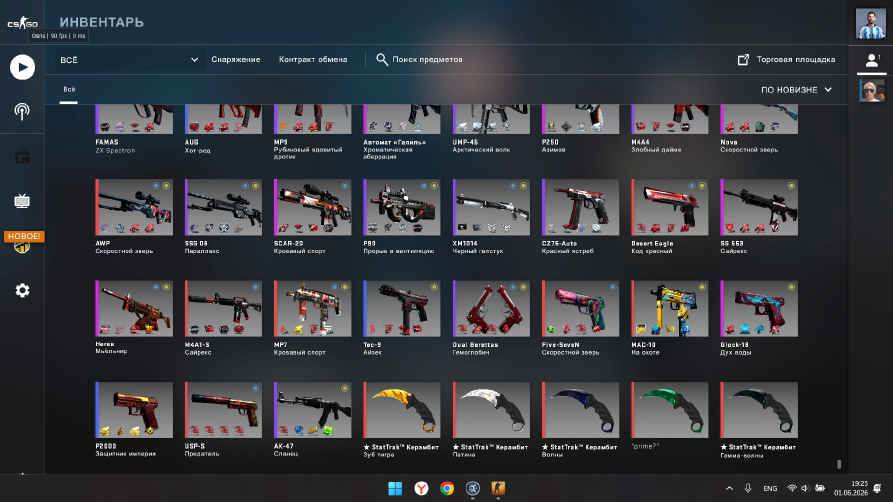893x502 pixels.
Task: Select the StatTrak Керамбит Патина knife
Action: (491, 410)
